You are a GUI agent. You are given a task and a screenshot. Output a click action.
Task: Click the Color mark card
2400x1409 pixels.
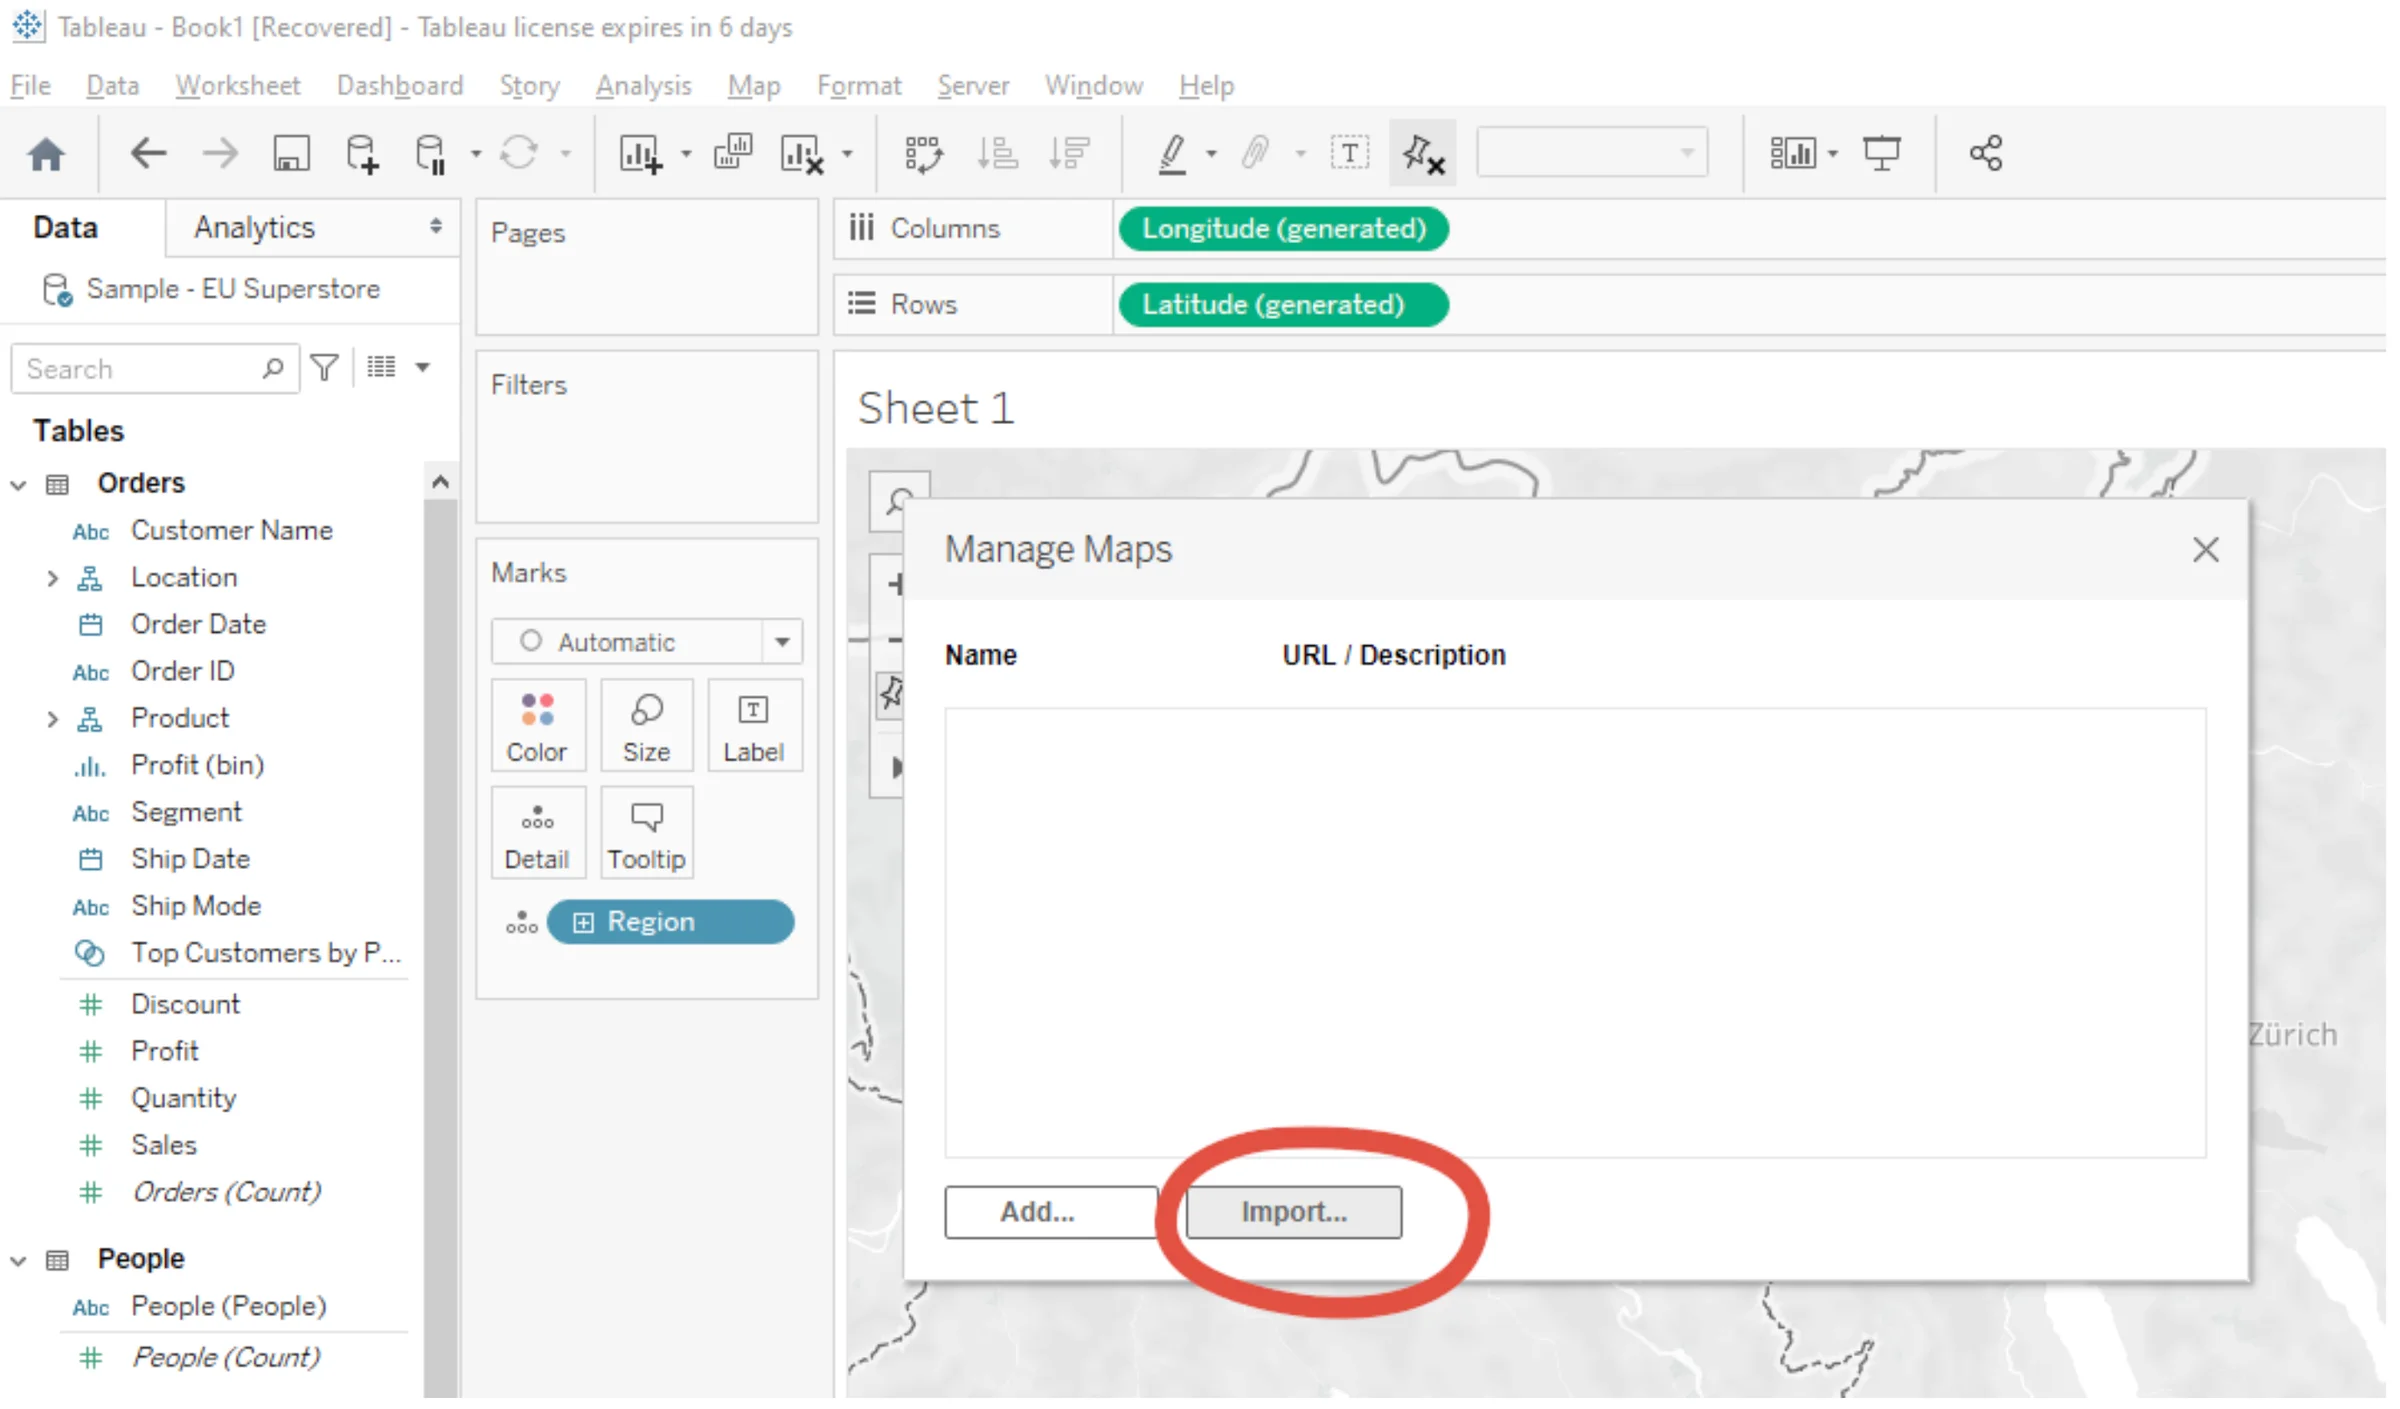tap(537, 726)
